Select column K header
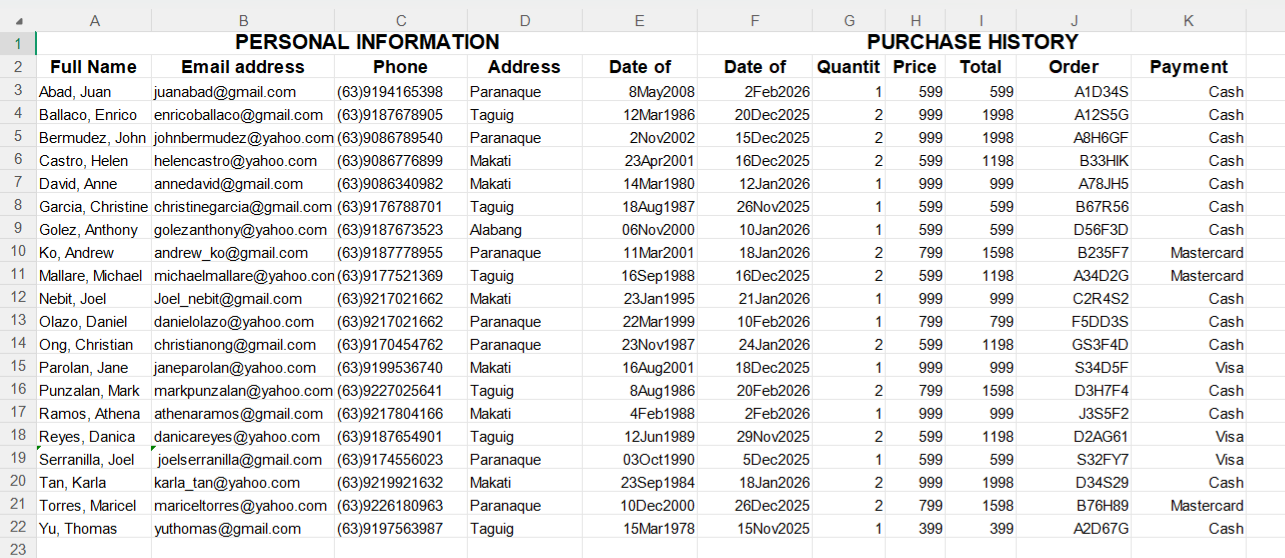This screenshot has height=558, width=1285. tap(1188, 20)
